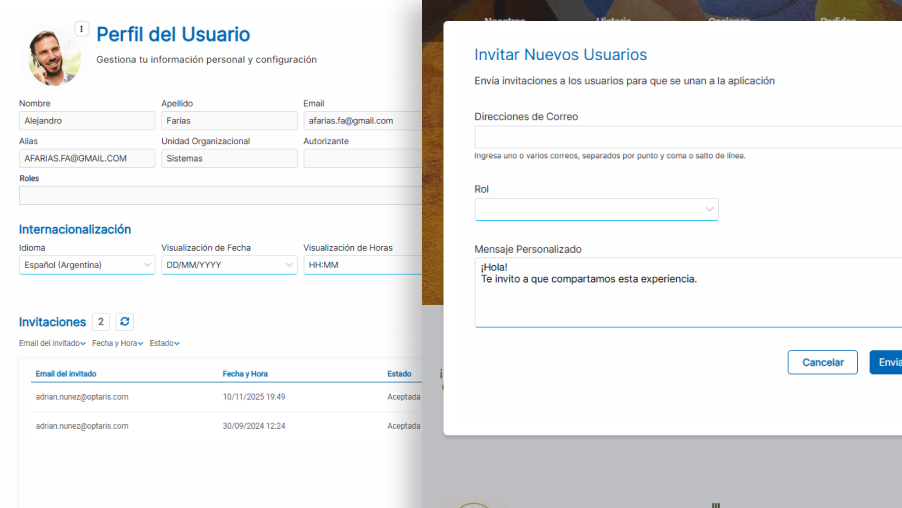Screen dimensions: 902x508
Task: Click the refresh invitations icon
Action: coord(124,321)
